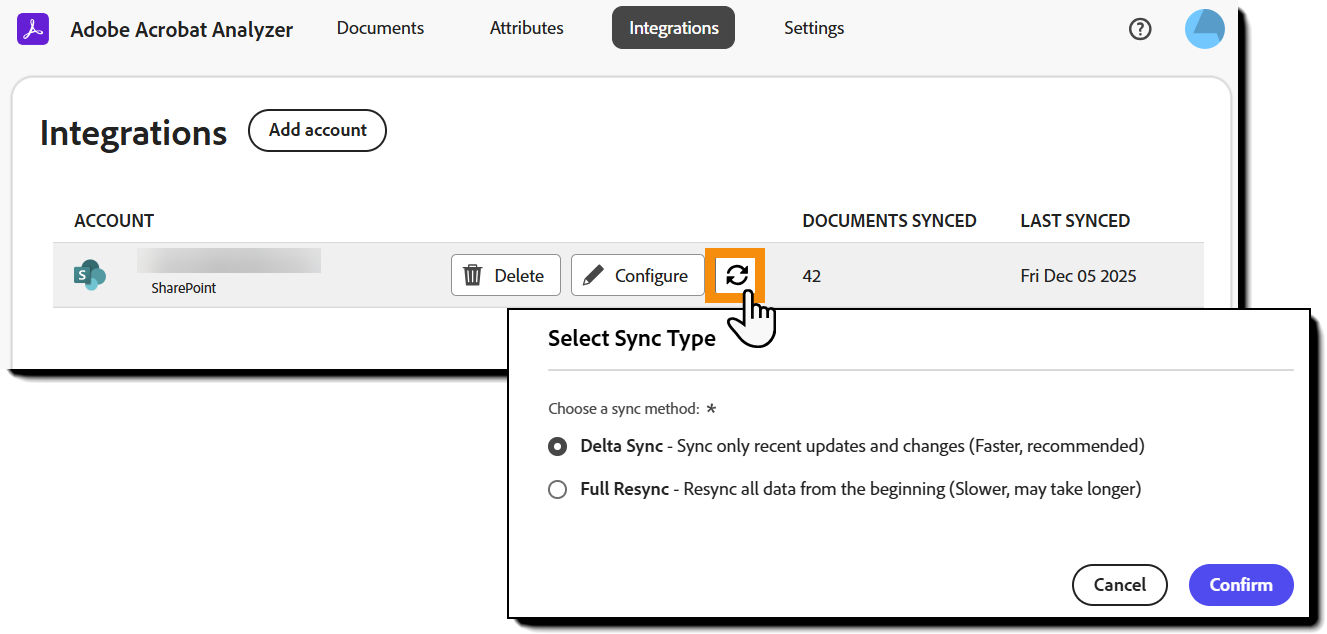Select the Full Resync radio button

(x=557, y=489)
